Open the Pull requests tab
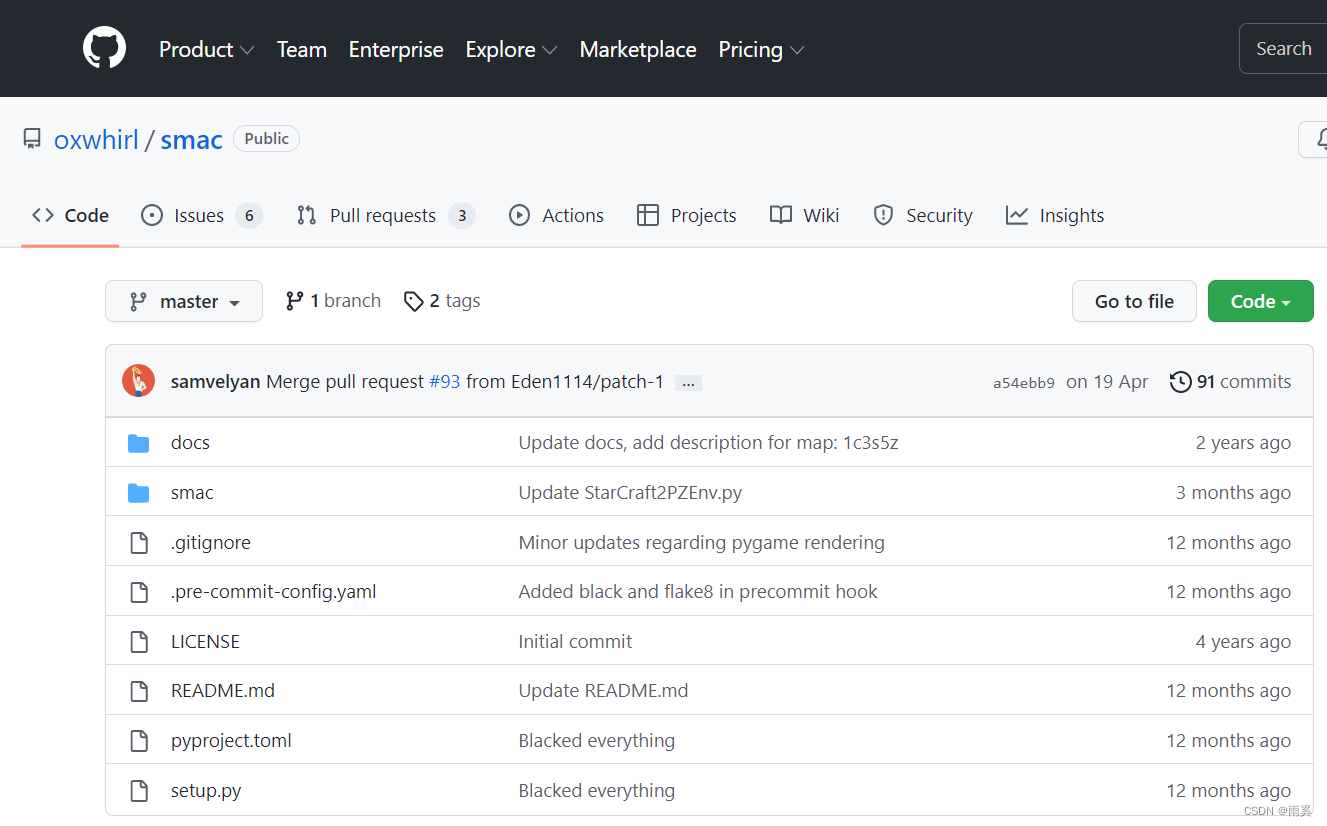The width and height of the screenshot is (1327, 826). (384, 215)
